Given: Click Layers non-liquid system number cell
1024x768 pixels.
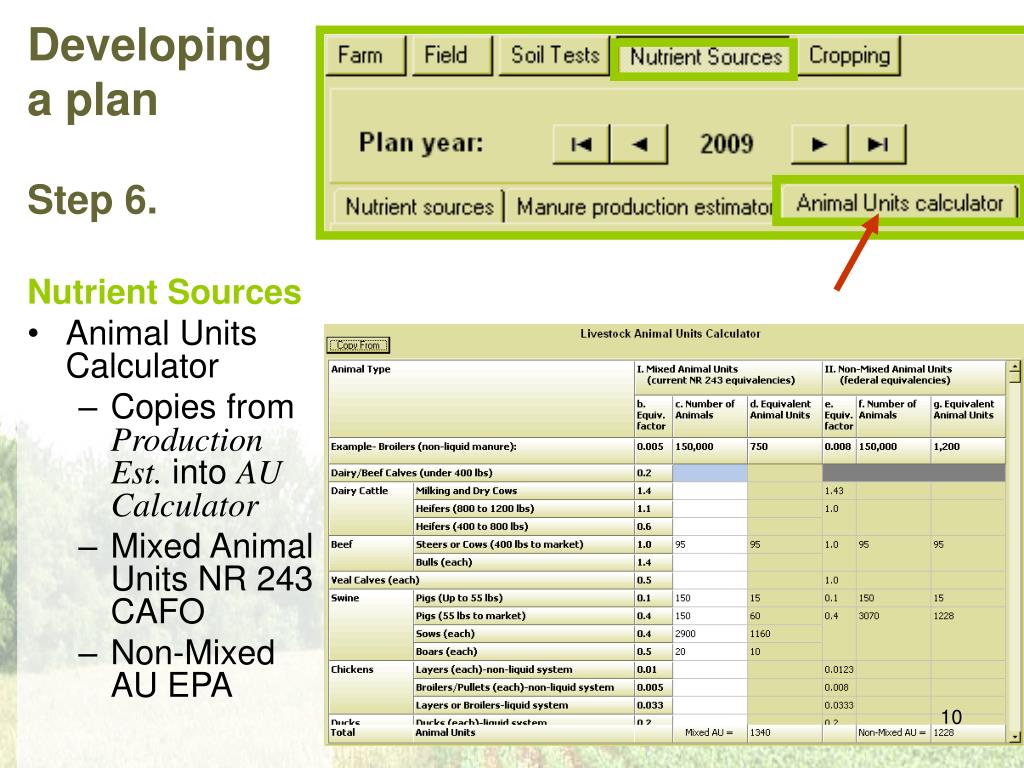Looking at the screenshot, I should click(710, 669).
